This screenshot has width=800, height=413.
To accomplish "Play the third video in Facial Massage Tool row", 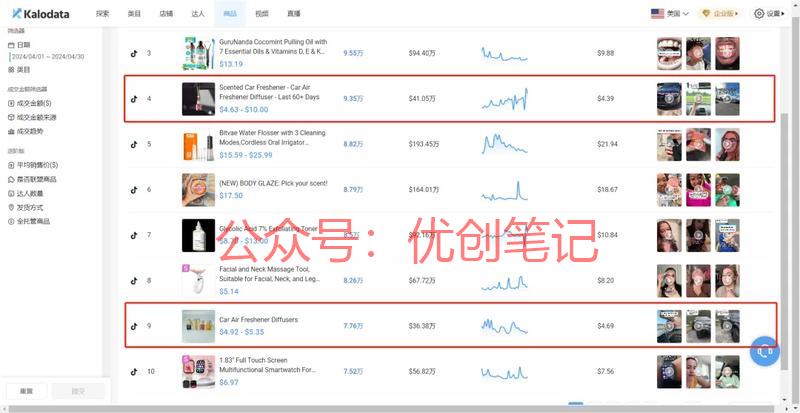I will (727, 280).
